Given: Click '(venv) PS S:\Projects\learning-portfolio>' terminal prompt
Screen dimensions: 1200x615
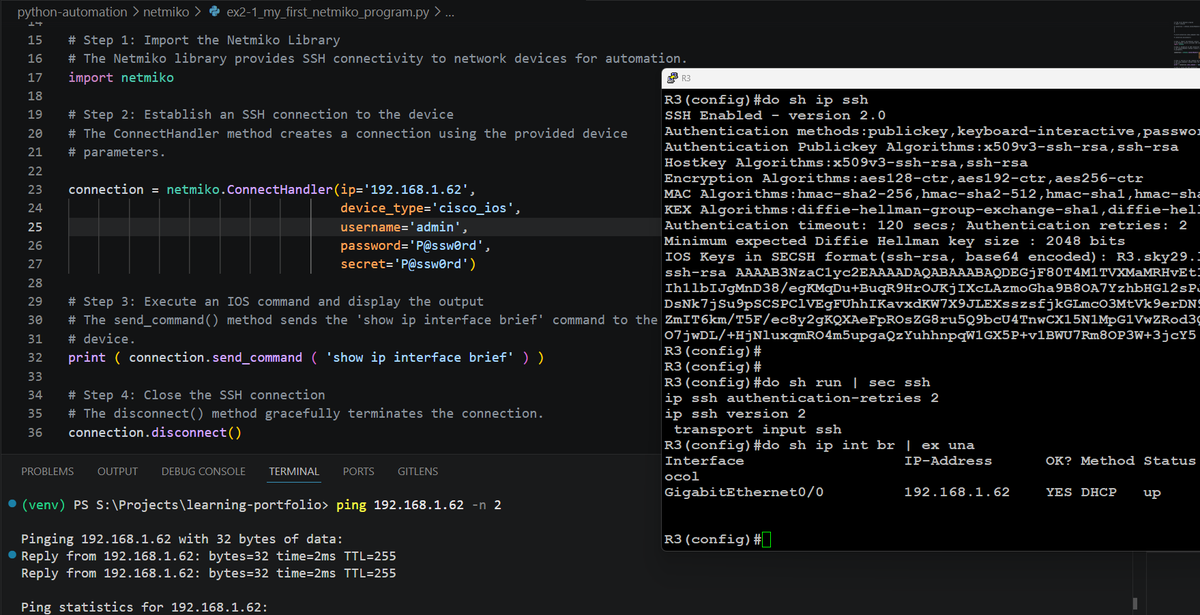Looking at the screenshot, I should 176,504.
